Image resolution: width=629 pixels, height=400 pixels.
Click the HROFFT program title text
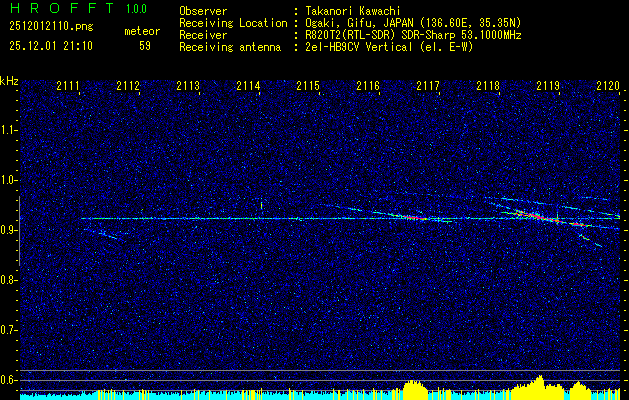62,8
